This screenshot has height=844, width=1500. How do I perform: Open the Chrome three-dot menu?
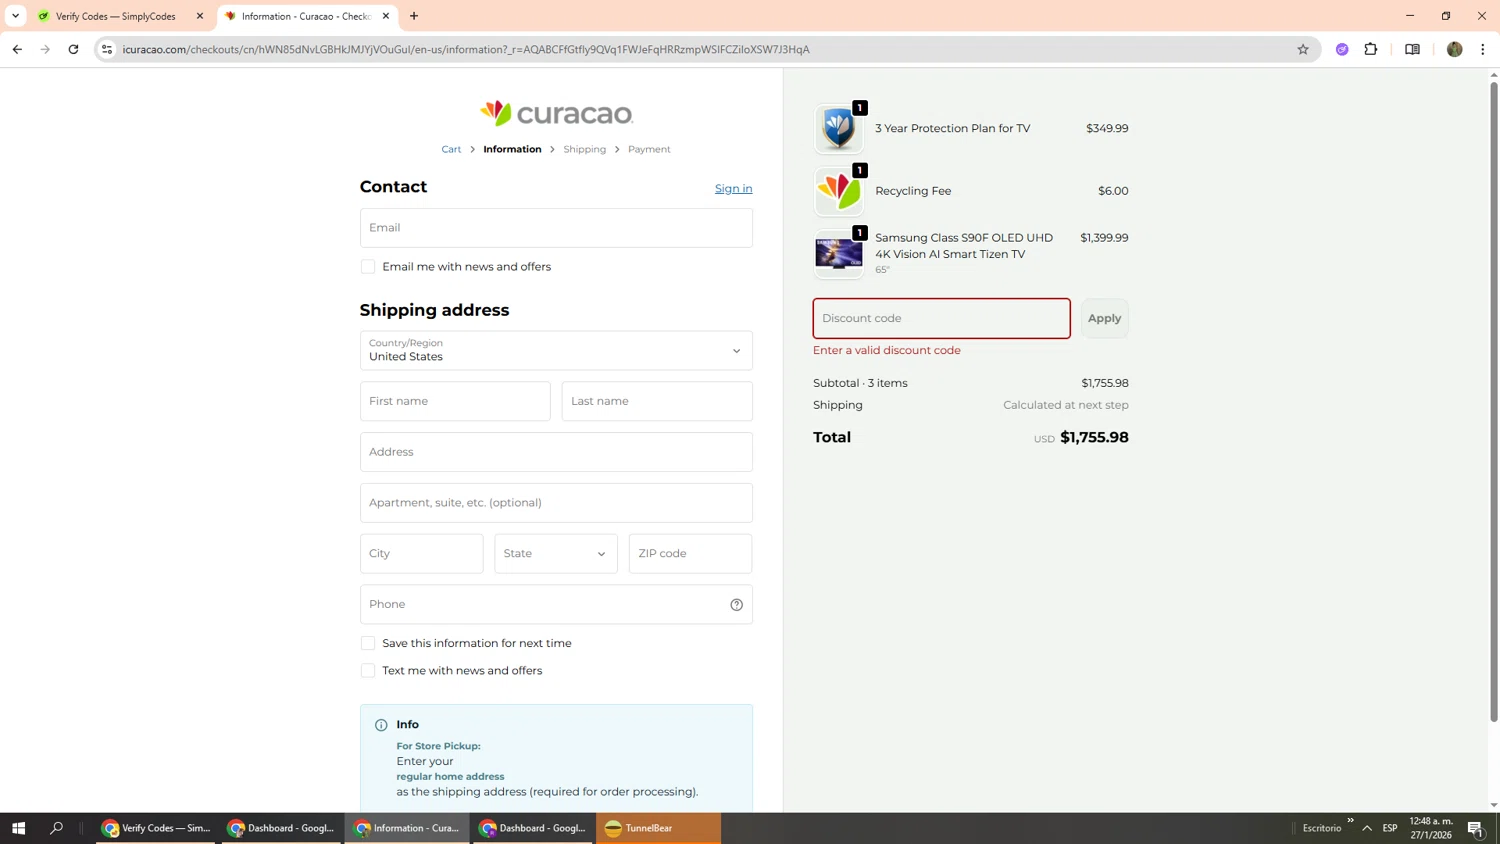click(x=1482, y=49)
